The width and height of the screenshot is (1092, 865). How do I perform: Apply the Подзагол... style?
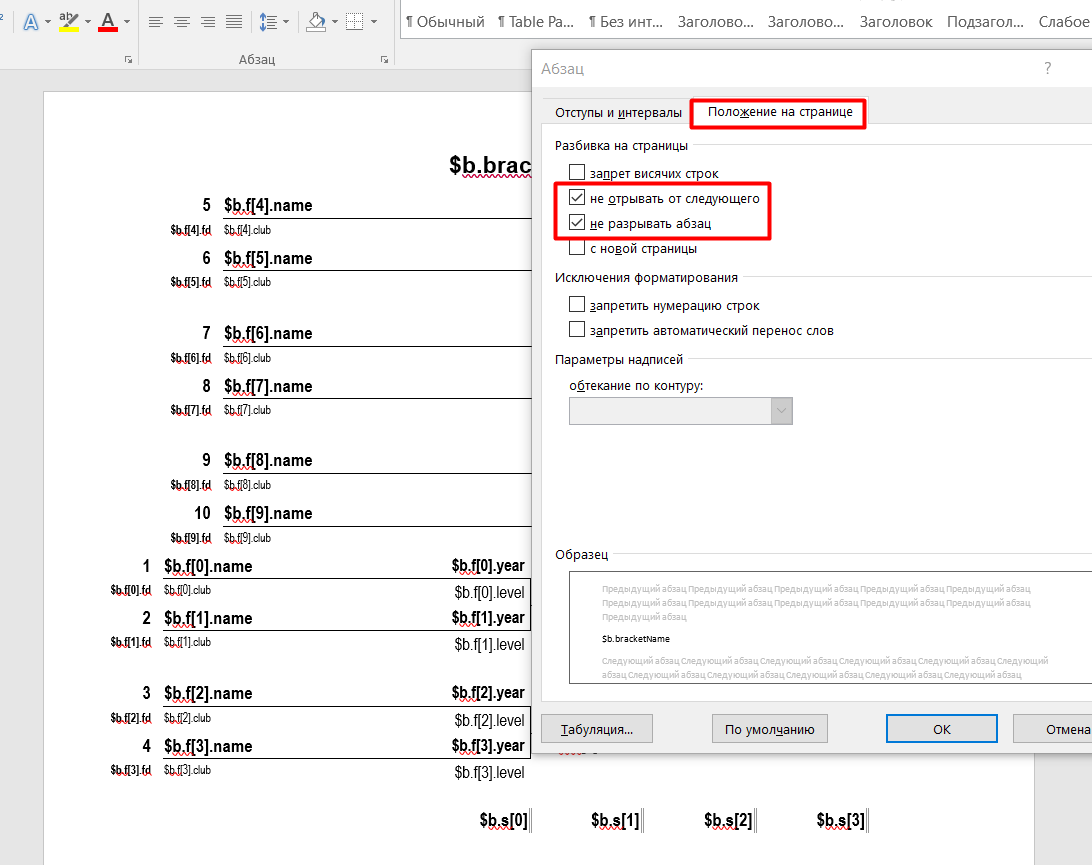(x=985, y=22)
